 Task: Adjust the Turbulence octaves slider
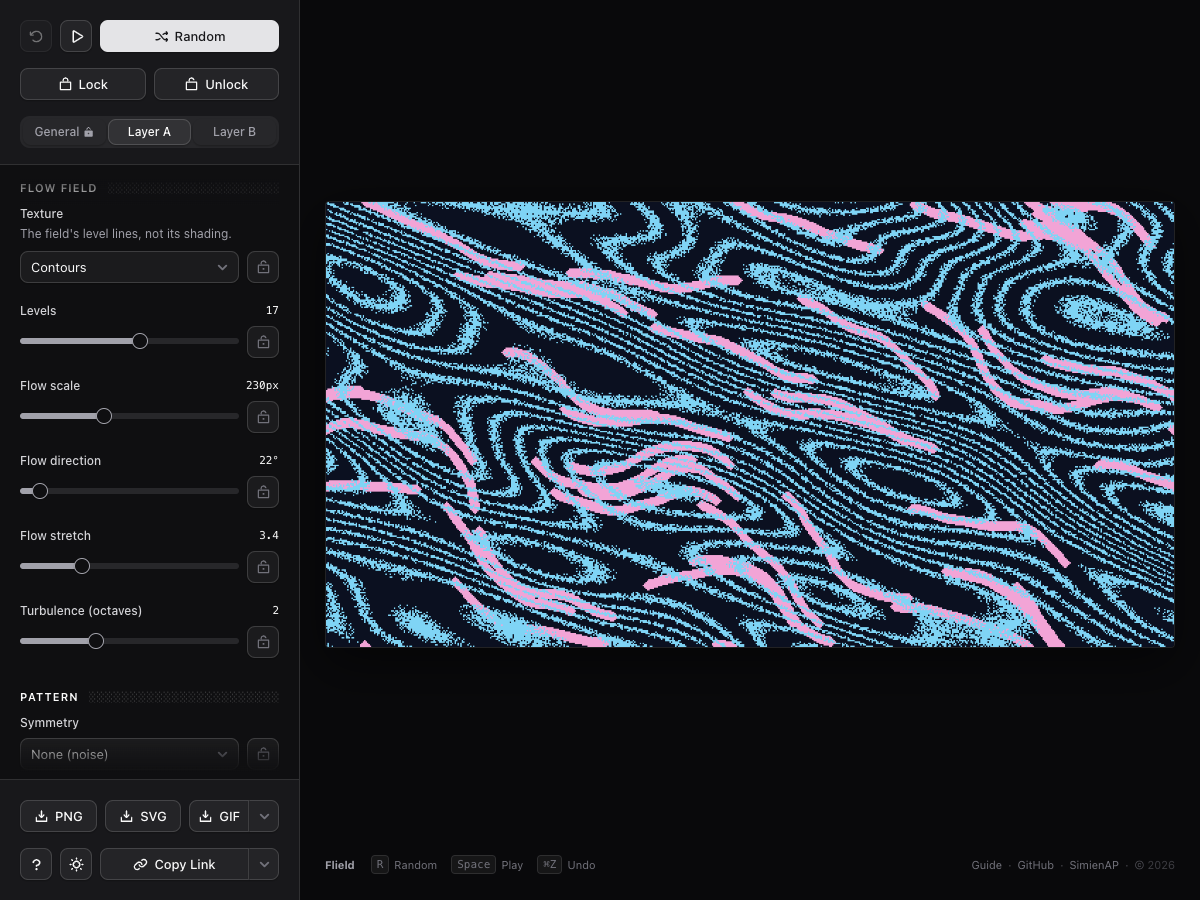129,641
